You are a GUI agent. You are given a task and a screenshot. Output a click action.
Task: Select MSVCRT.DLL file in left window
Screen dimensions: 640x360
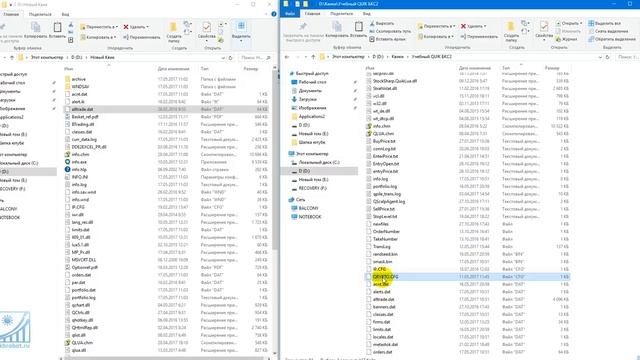(x=84, y=260)
